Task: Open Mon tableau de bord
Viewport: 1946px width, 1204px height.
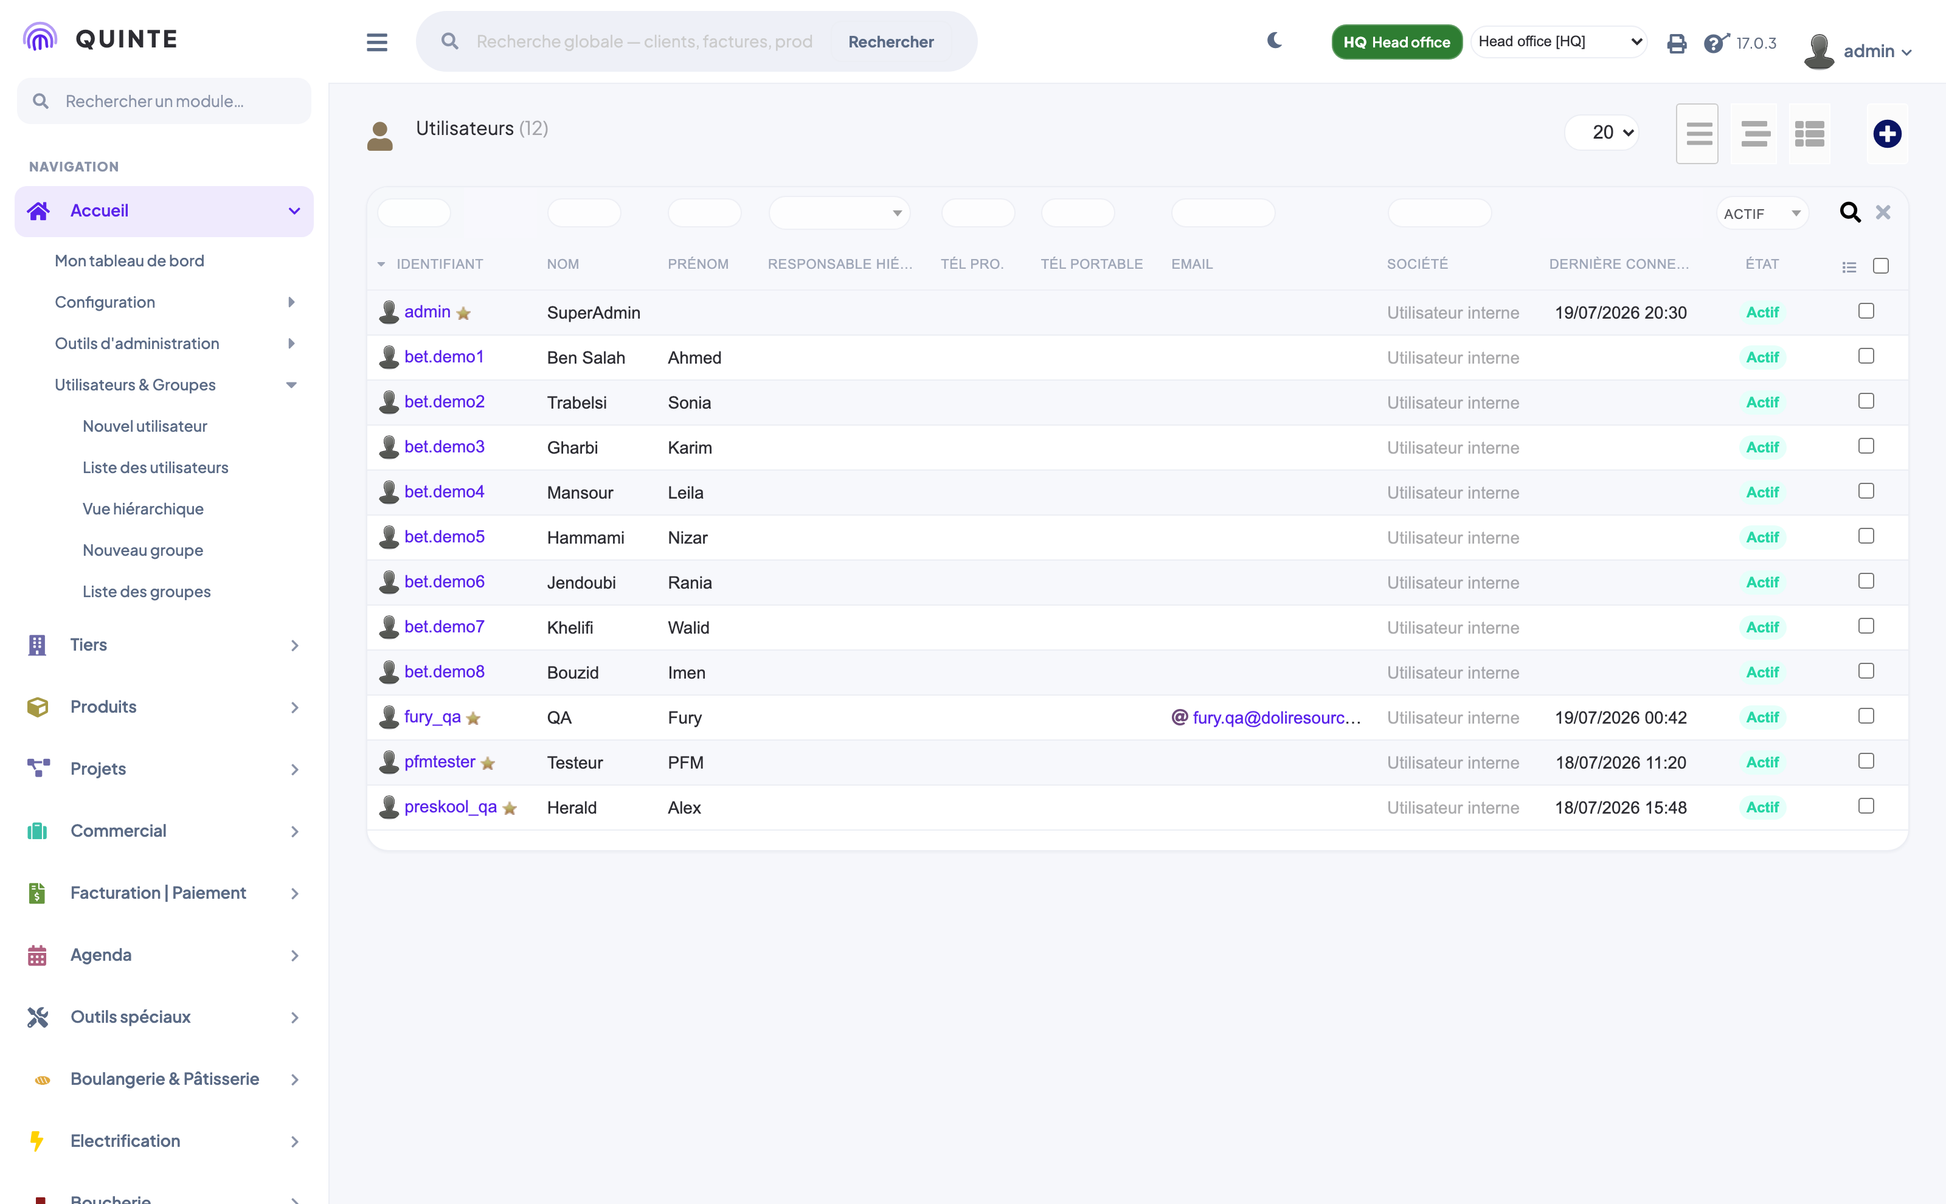Action: point(129,261)
